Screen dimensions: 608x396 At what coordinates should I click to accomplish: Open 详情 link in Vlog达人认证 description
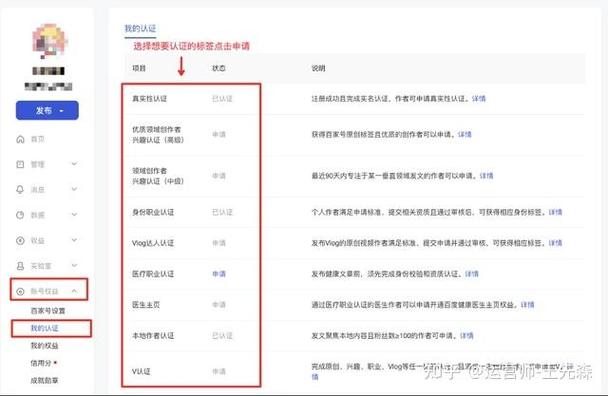pyautogui.click(x=555, y=243)
